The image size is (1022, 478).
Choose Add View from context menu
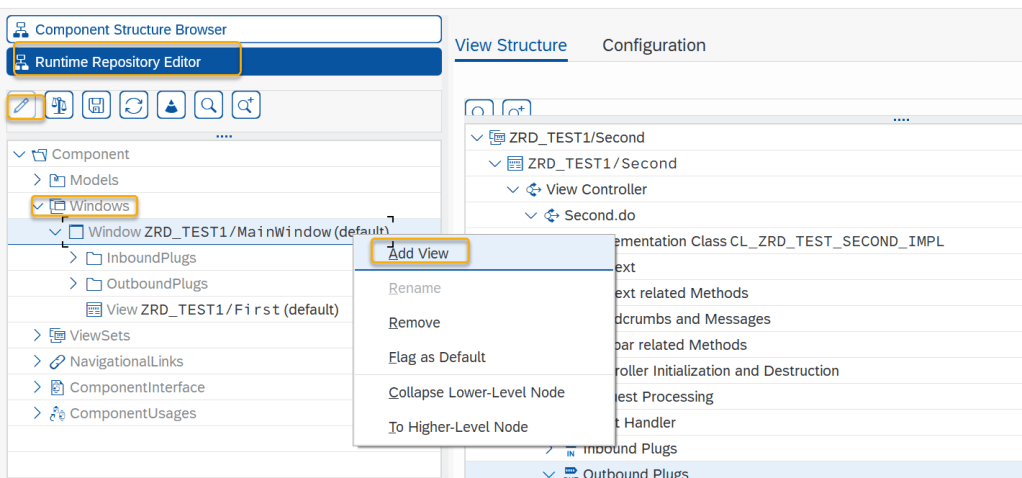coord(418,253)
